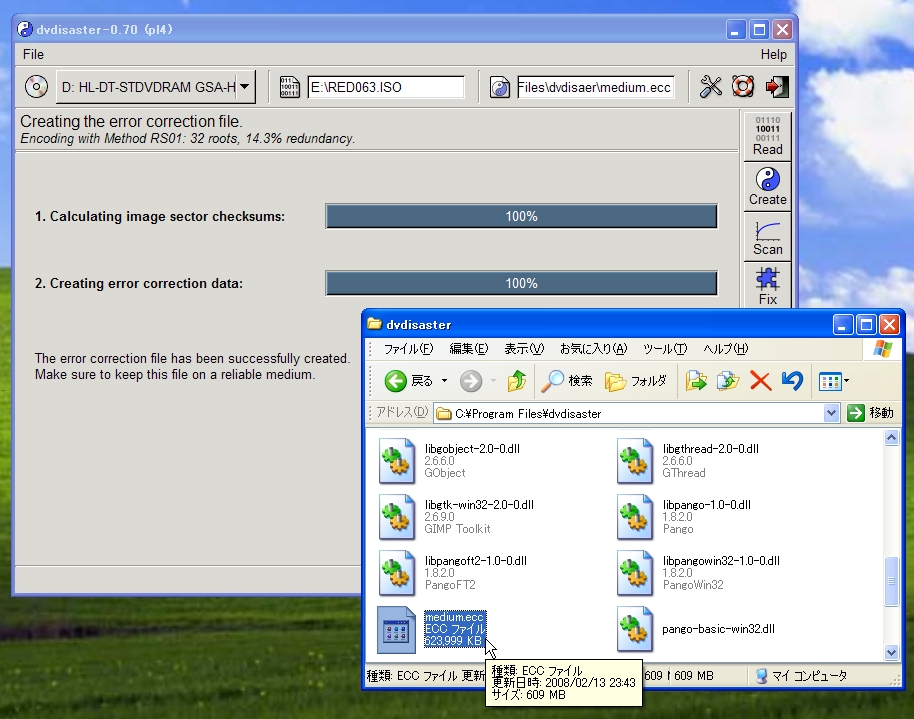Image resolution: width=914 pixels, height=719 pixels.
Task: Click the medium.ecc path input field
Action: pyautogui.click(x=596, y=87)
